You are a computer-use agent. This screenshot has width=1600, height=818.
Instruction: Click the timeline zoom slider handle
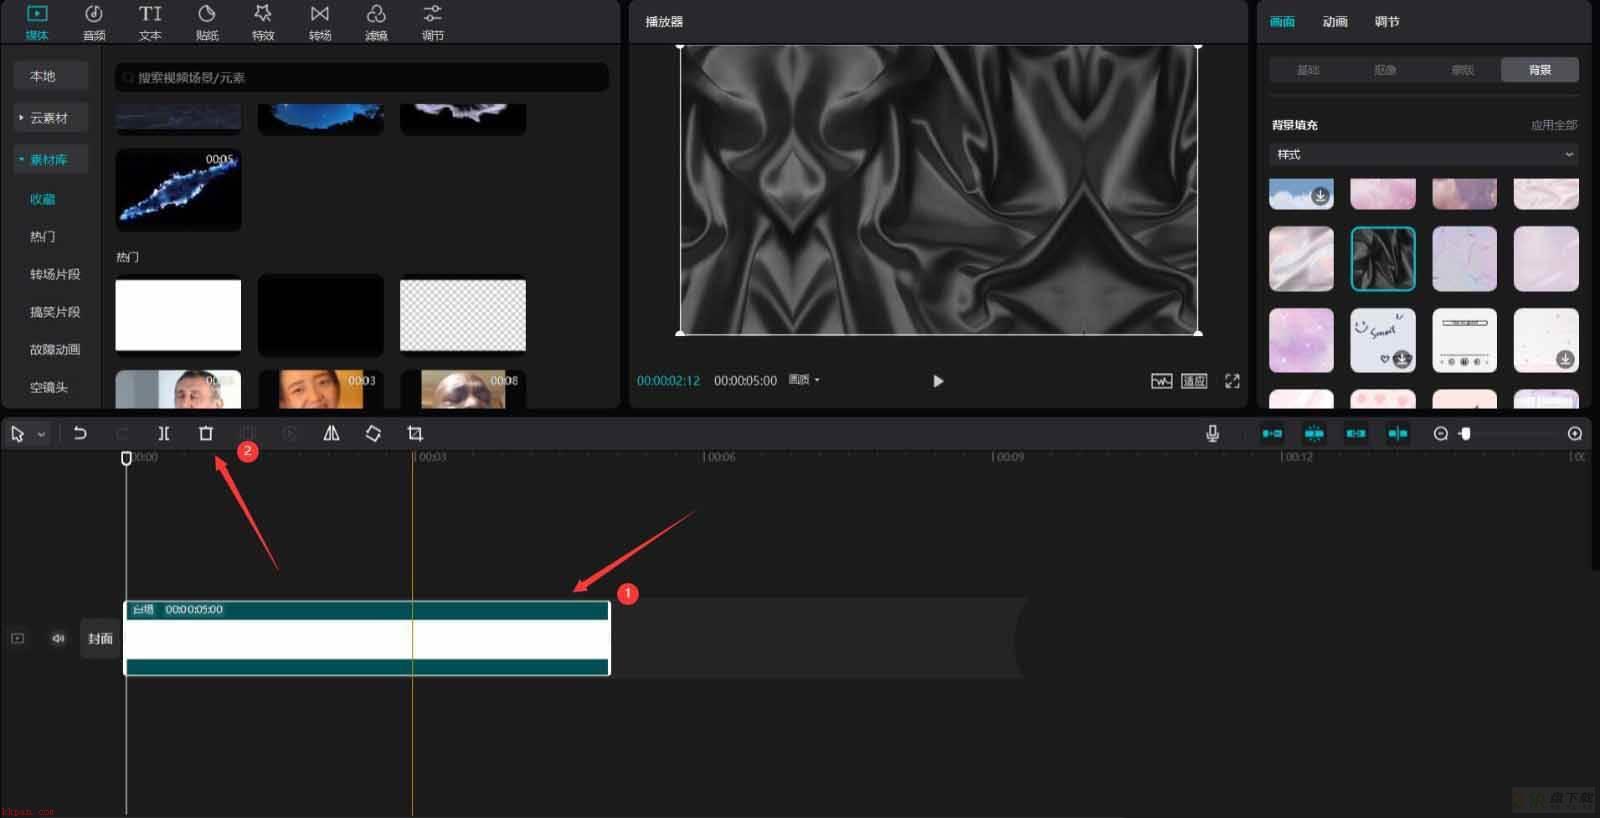(1465, 433)
